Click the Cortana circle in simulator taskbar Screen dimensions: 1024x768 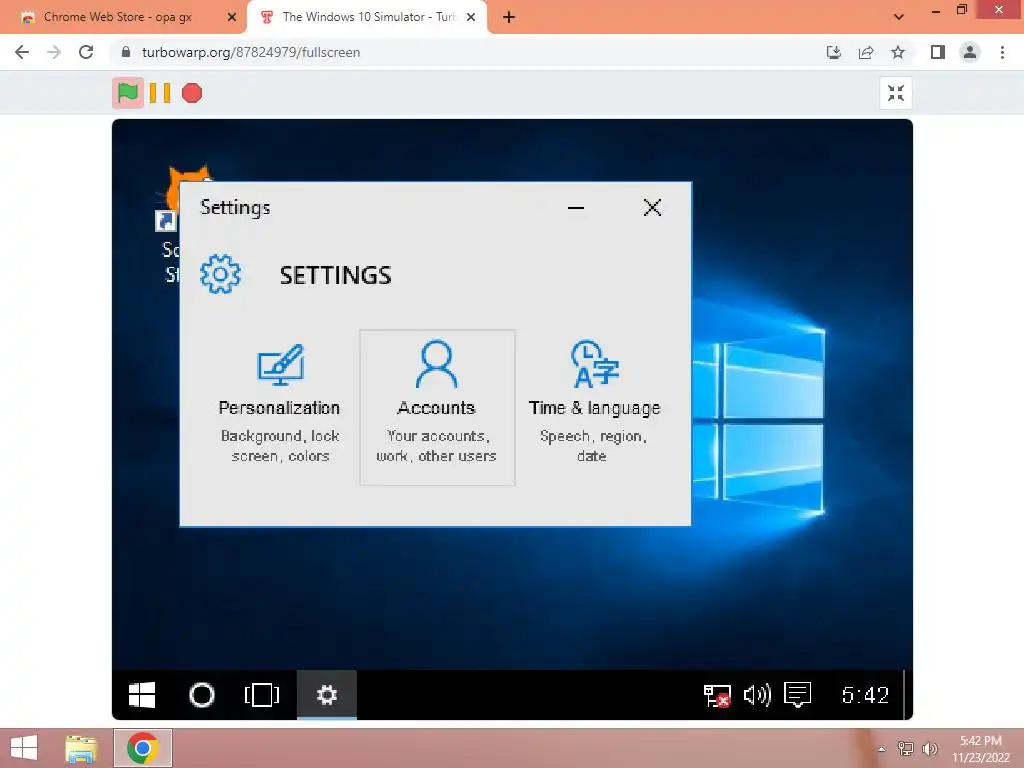pyautogui.click(x=202, y=695)
